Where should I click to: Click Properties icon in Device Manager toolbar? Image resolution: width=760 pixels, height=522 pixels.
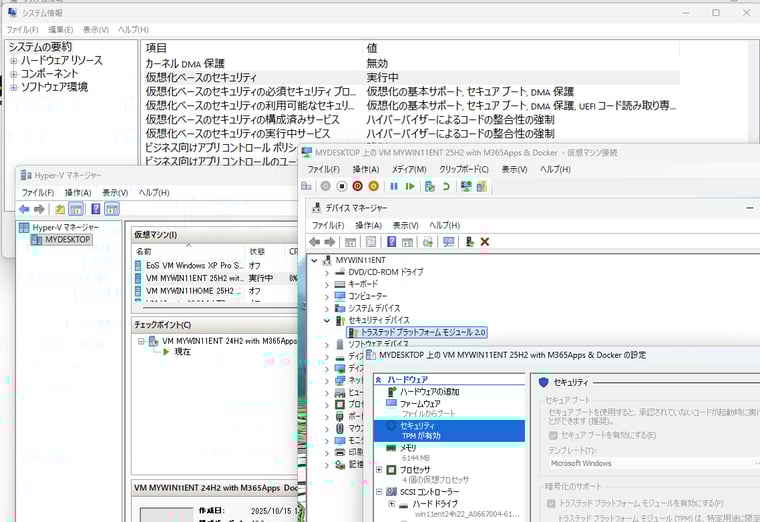point(371,241)
